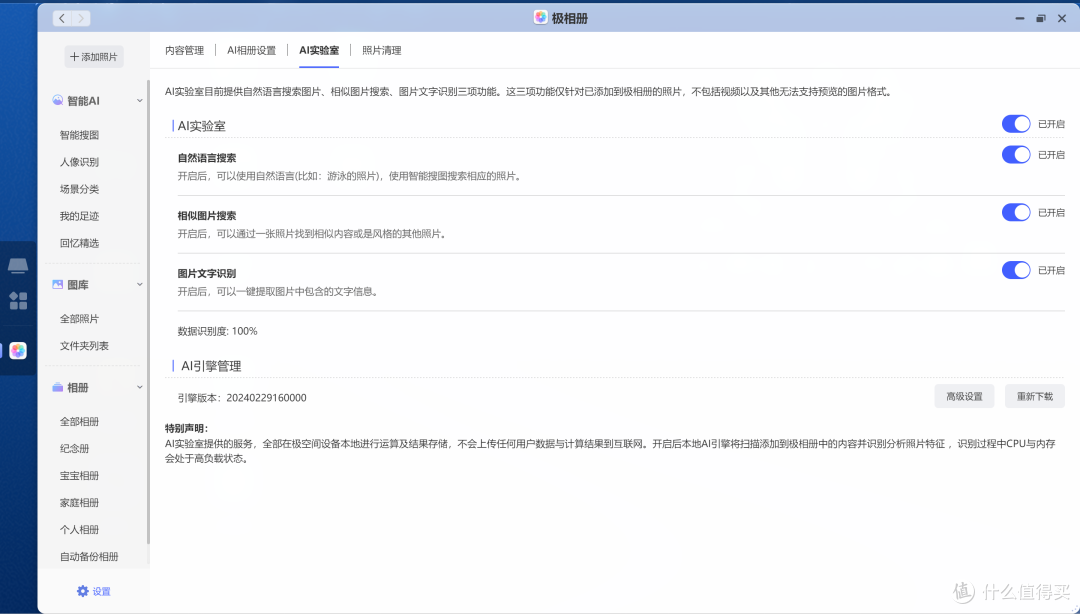Open the storage drive icon in left dock
The width and height of the screenshot is (1080, 614).
[18, 265]
